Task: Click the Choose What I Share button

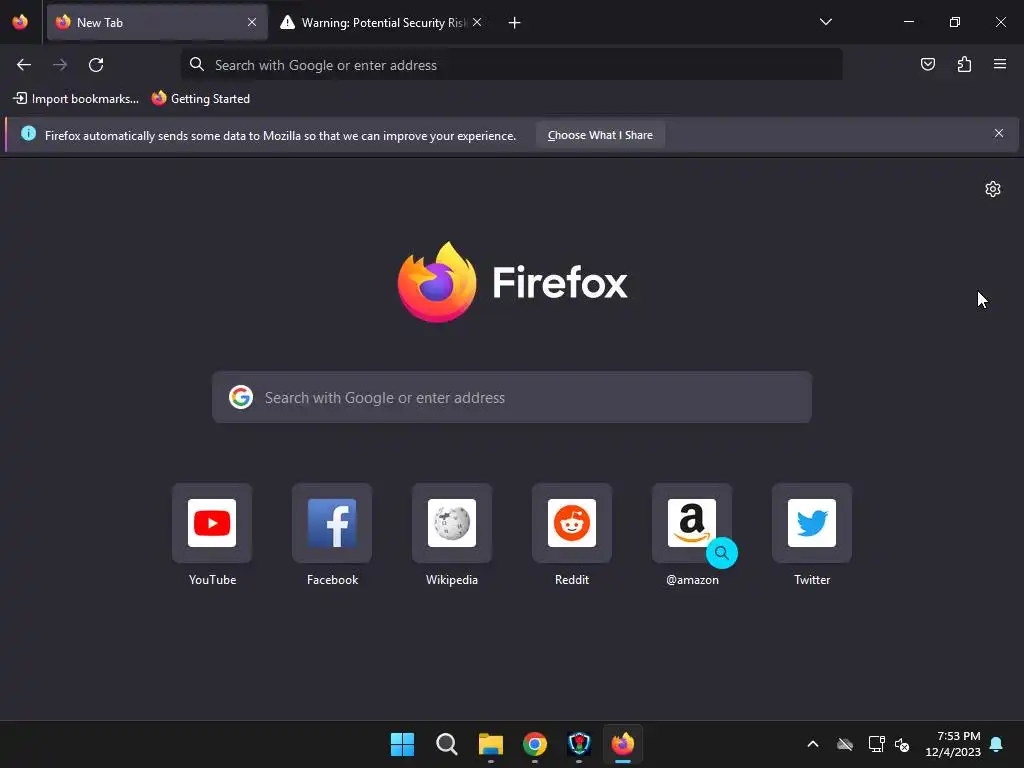Action: (x=600, y=135)
